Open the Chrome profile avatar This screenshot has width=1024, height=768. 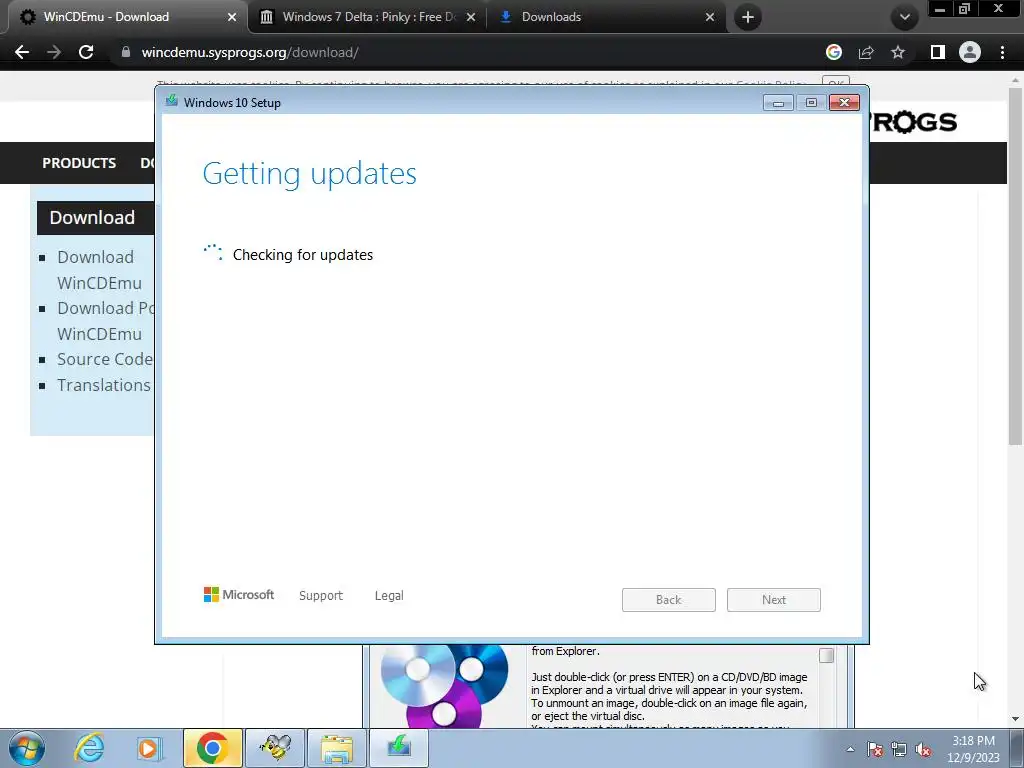[x=970, y=52]
